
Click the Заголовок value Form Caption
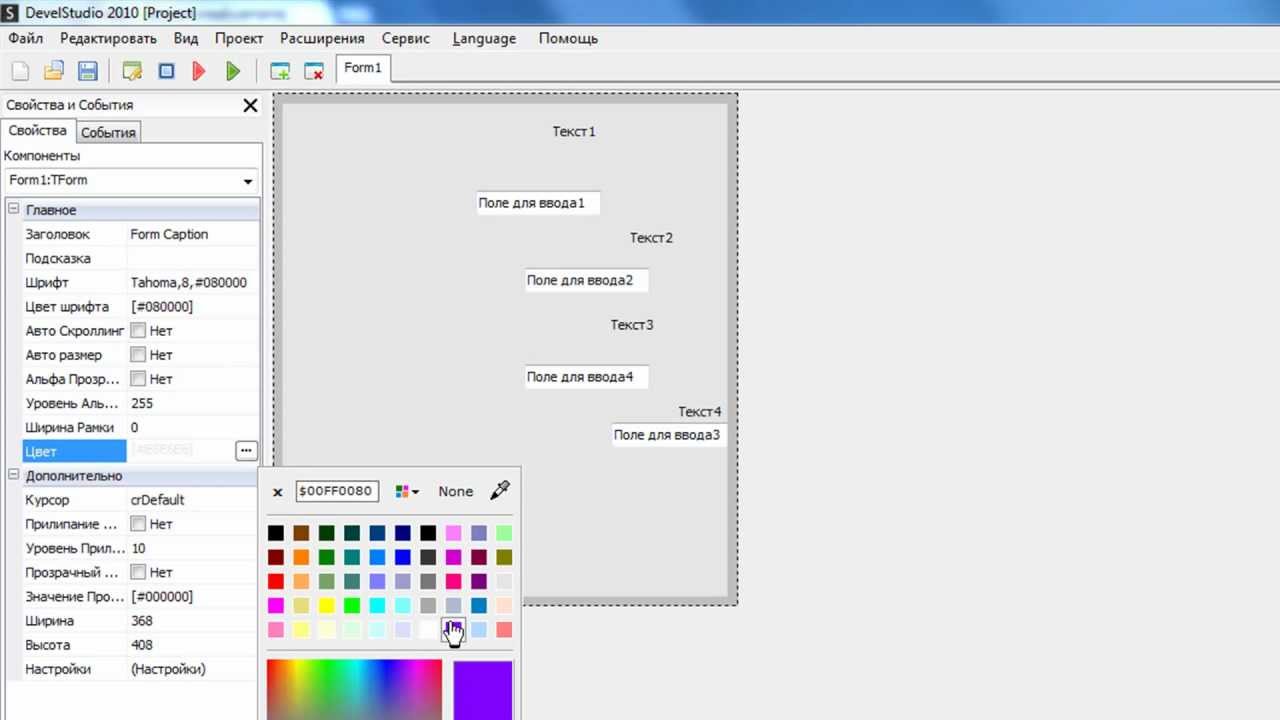coord(169,234)
